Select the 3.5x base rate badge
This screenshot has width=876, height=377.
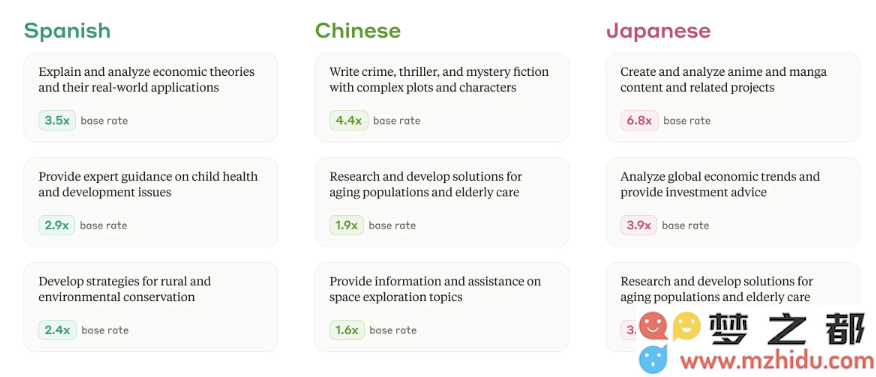click(57, 121)
